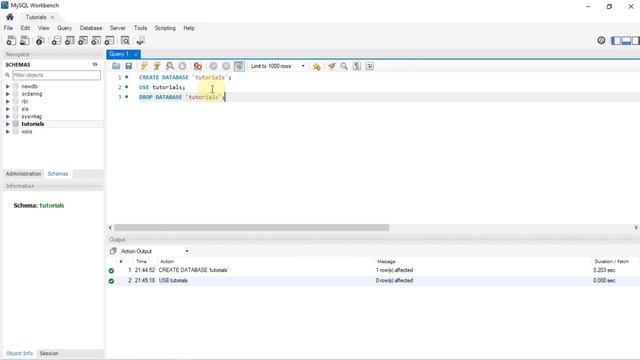Expand the newdb schema
Image resolution: width=640 pixels, height=360 pixels.
coord(7,87)
